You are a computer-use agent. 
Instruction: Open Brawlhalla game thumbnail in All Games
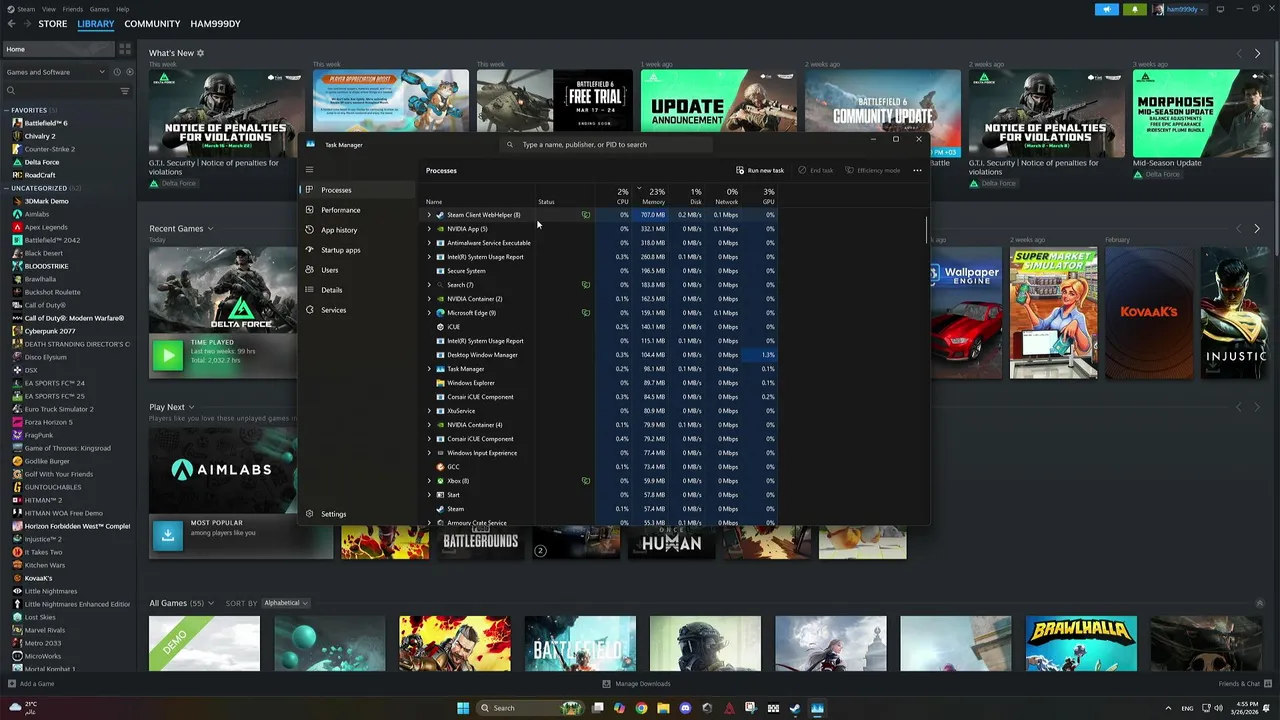1081,643
